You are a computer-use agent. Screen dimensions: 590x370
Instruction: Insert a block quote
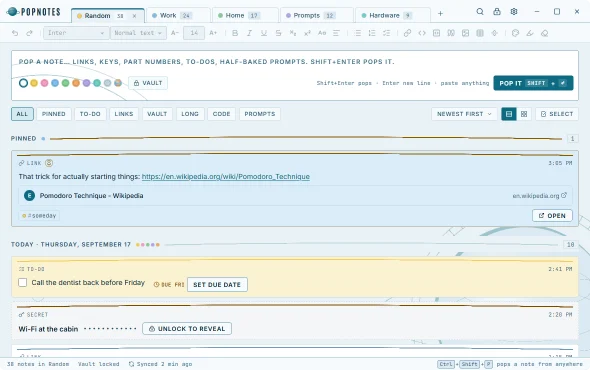pos(451,33)
